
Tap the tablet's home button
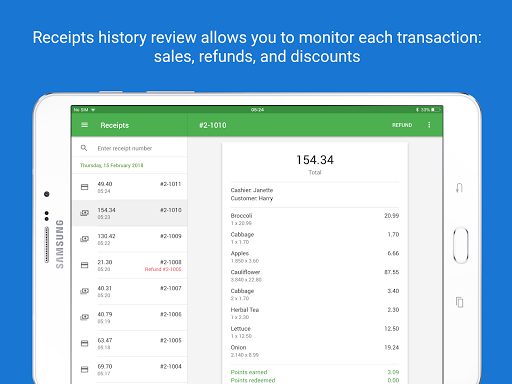[x=461, y=245]
